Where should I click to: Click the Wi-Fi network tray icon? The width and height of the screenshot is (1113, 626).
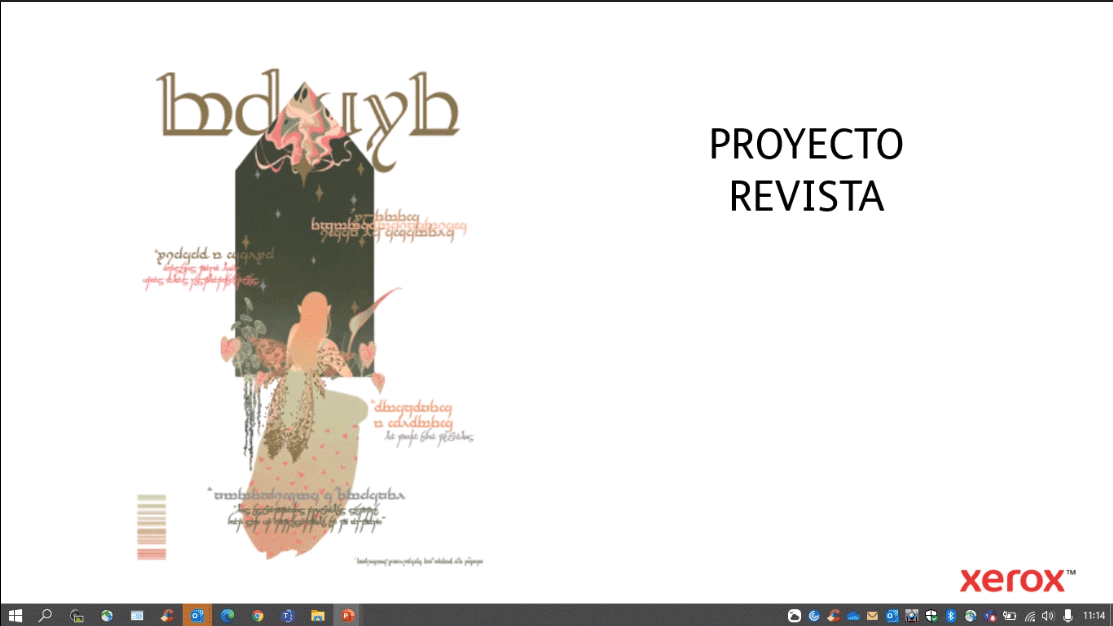[1030, 615]
